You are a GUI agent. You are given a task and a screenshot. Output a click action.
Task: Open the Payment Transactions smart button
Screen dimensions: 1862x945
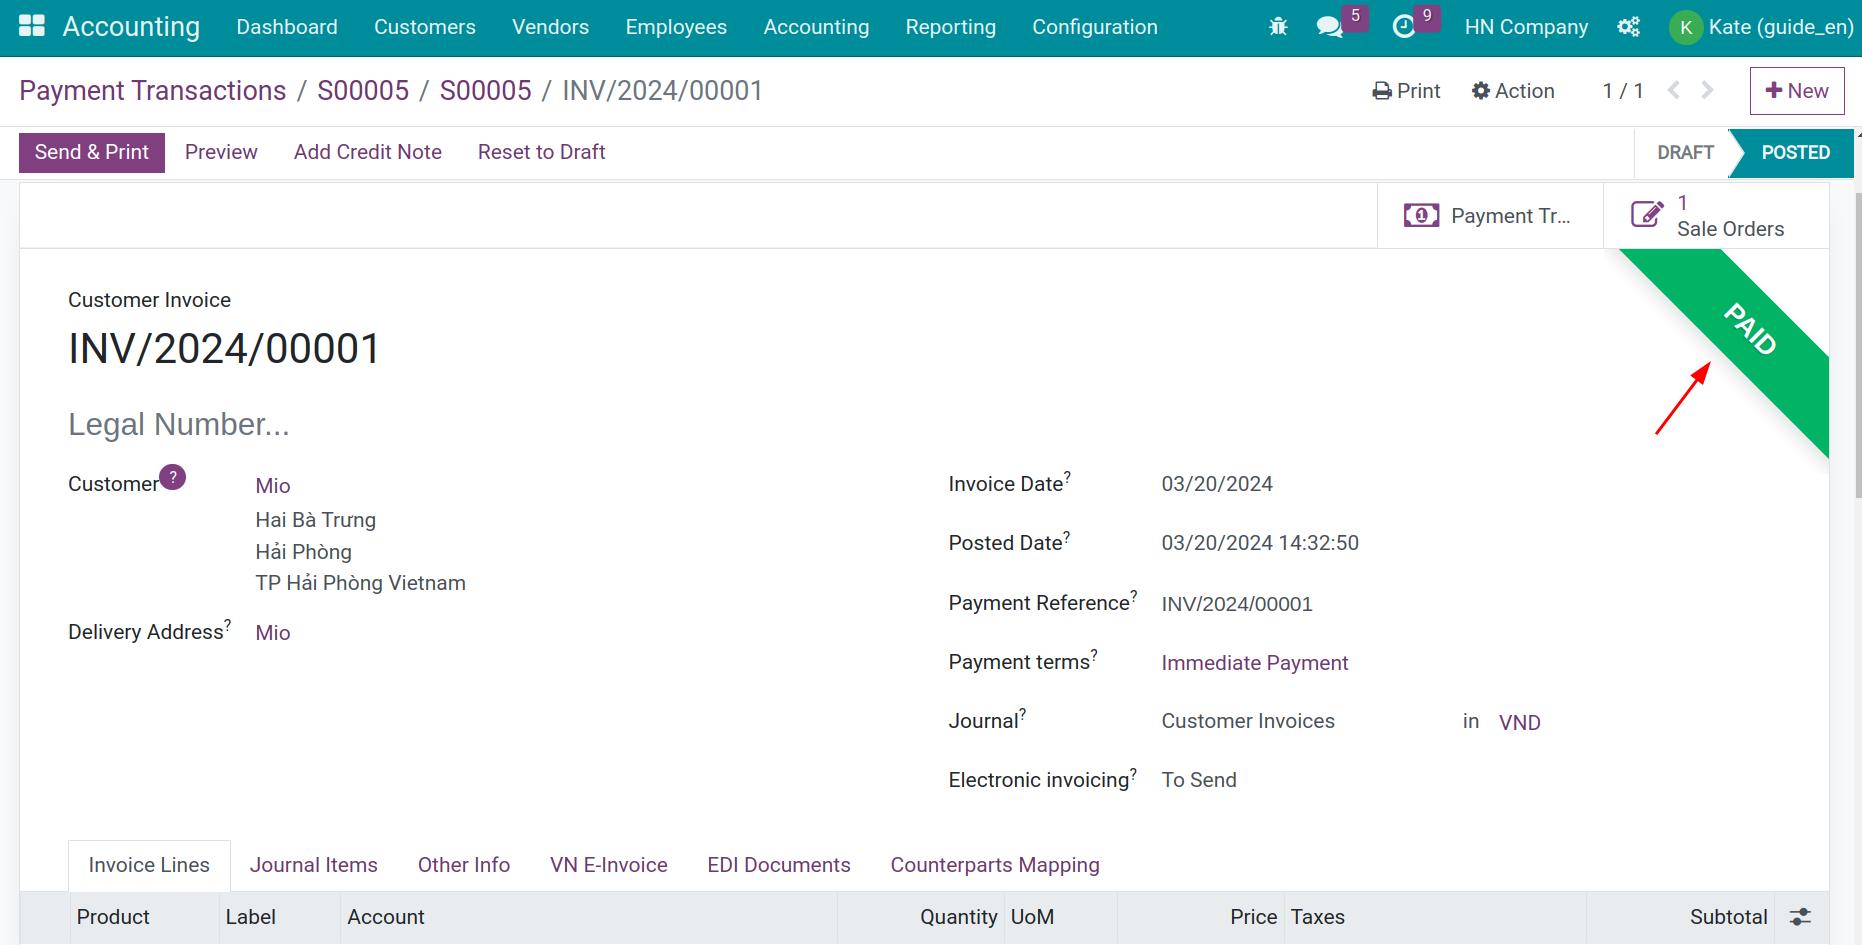(x=1490, y=216)
